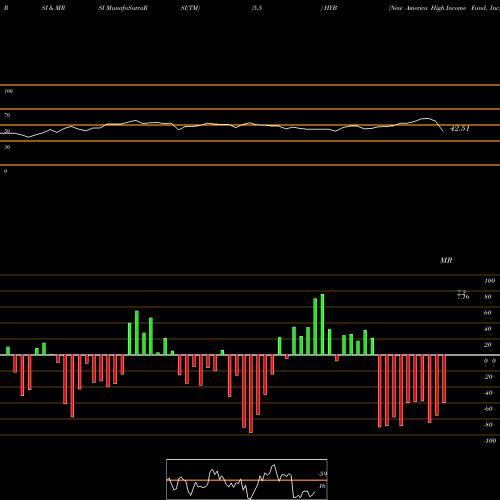Click the longest red MR histogram bar
Image resolution: width=500 pixels, height=500 pixels.
pos(251,394)
